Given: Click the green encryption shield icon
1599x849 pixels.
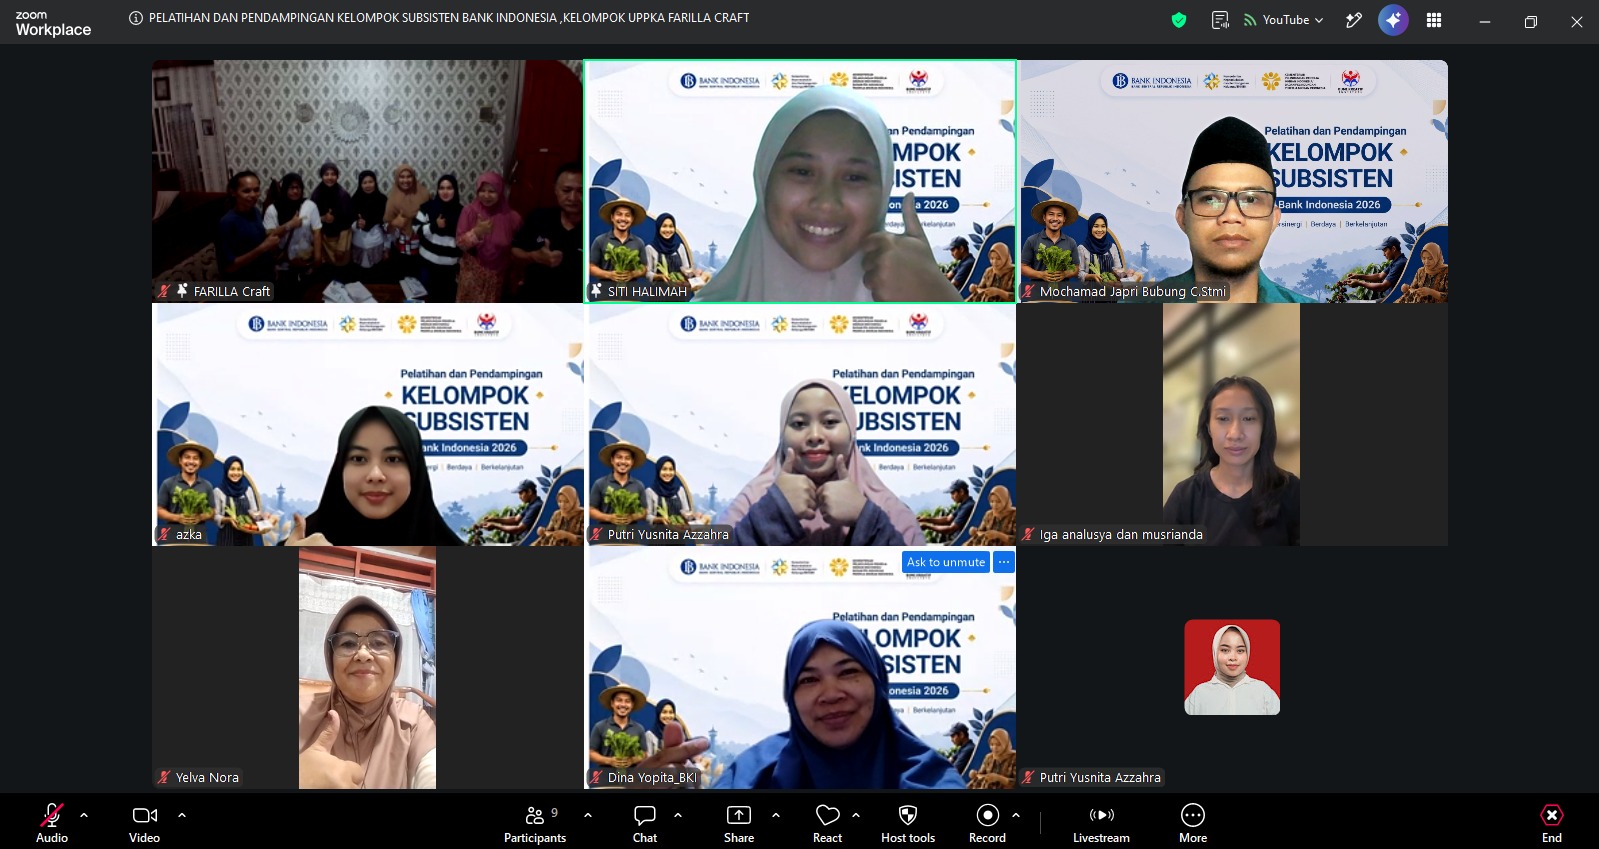Looking at the screenshot, I should pyautogui.click(x=1179, y=20).
